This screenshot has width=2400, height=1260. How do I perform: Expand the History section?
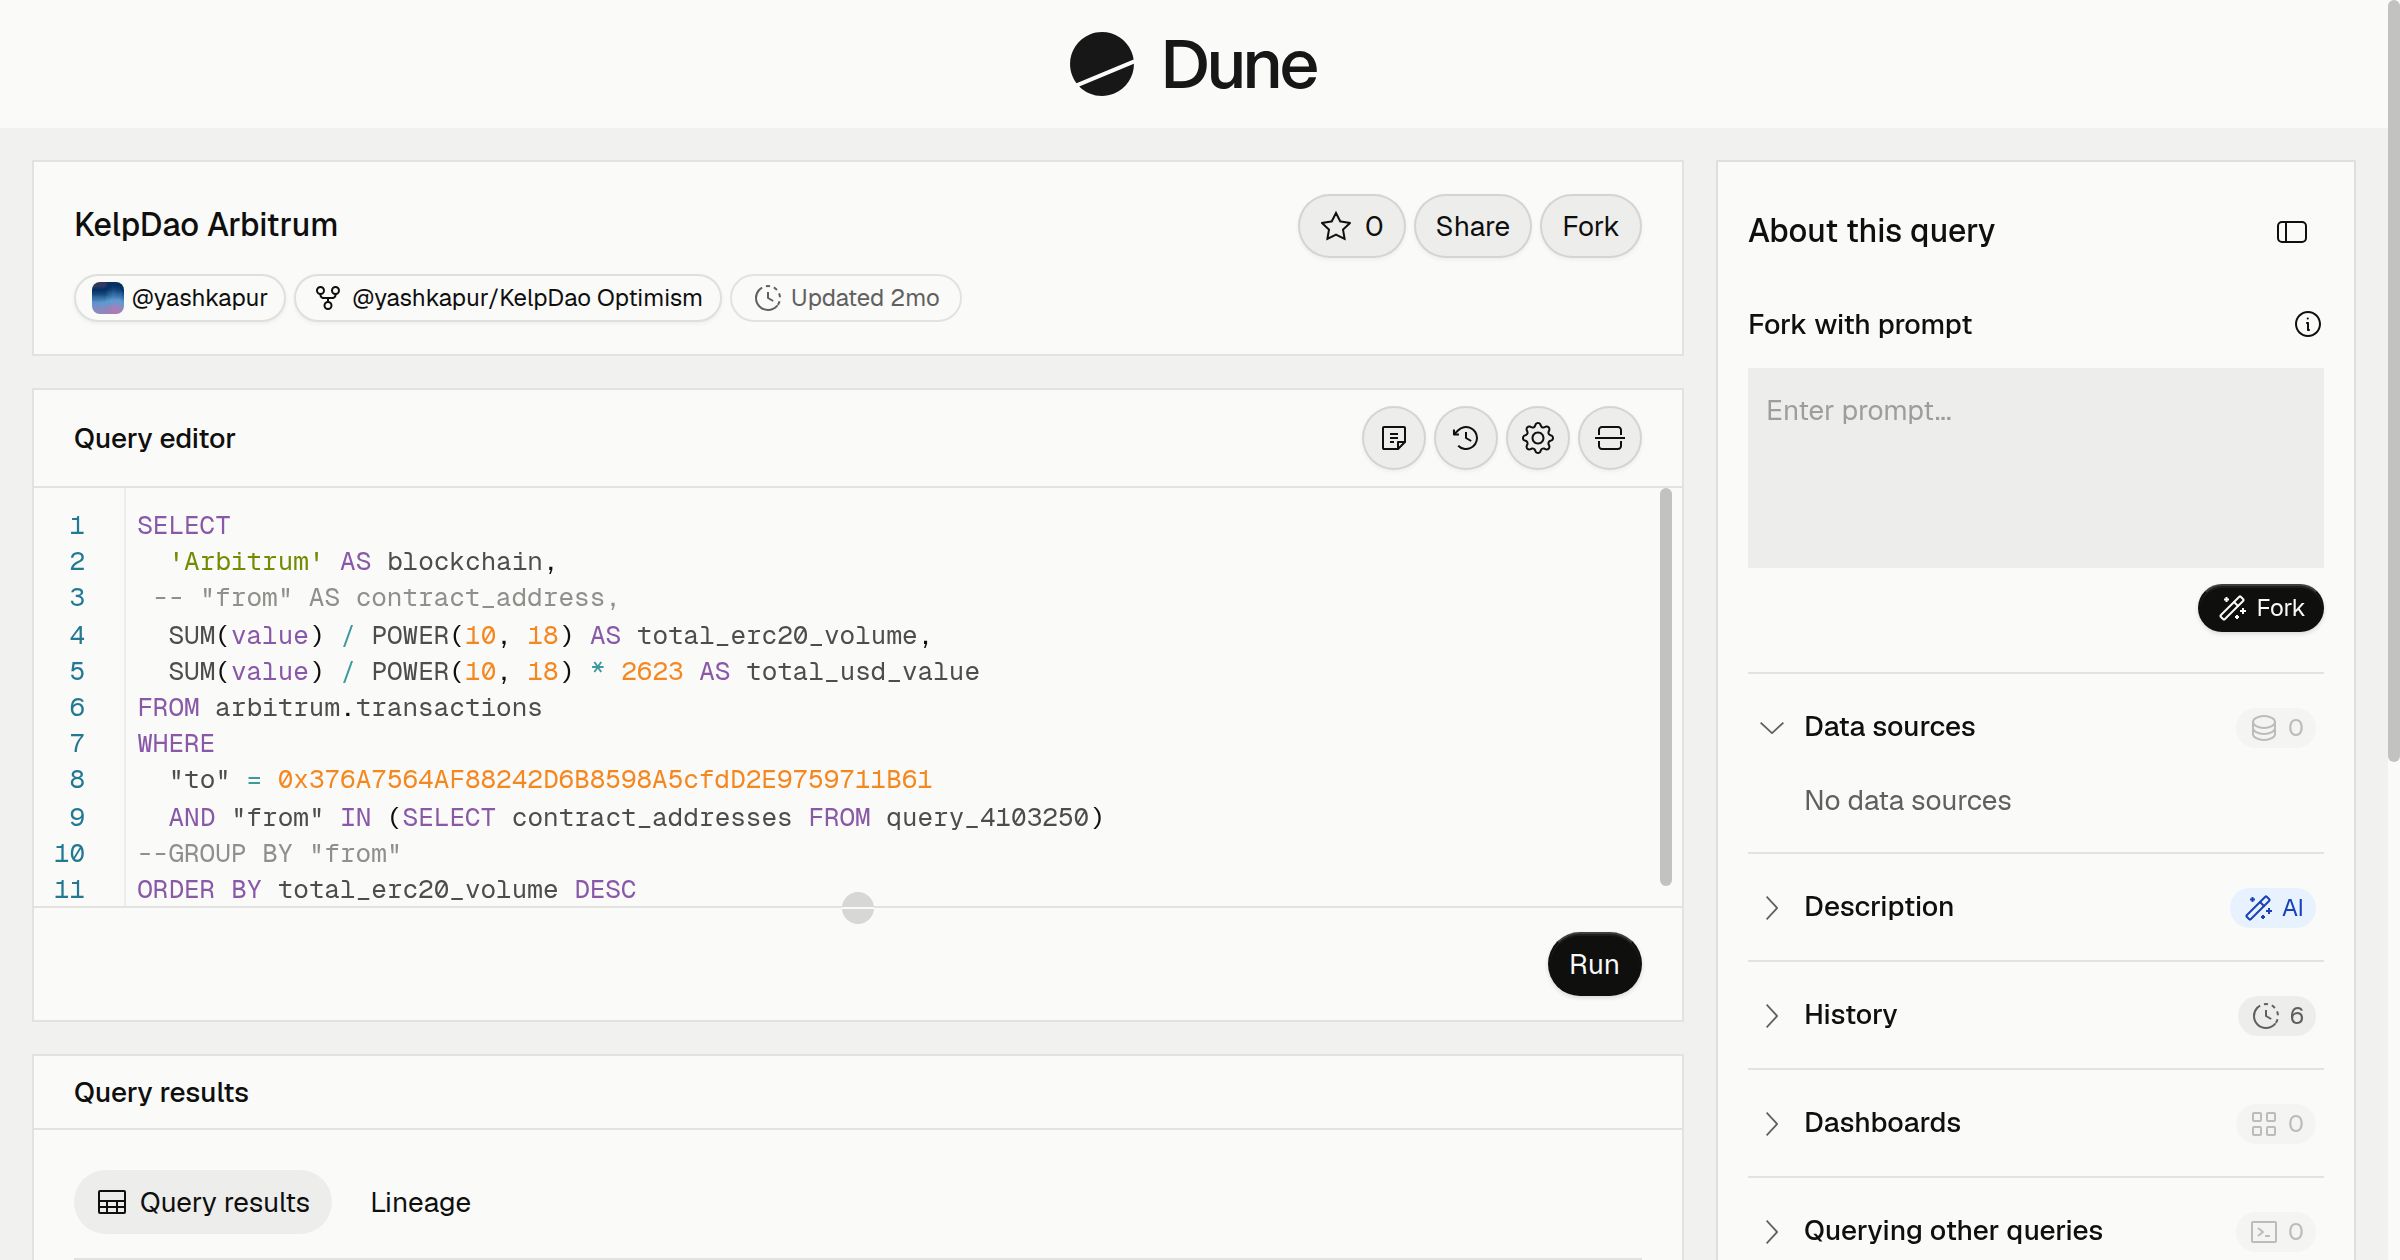click(x=1771, y=1015)
